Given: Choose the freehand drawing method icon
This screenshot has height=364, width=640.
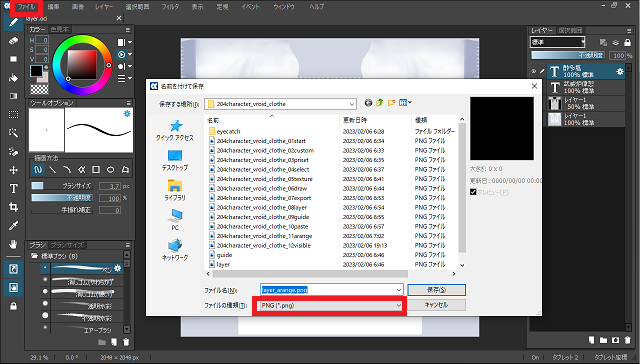Looking at the screenshot, I should tap(38, 169).
